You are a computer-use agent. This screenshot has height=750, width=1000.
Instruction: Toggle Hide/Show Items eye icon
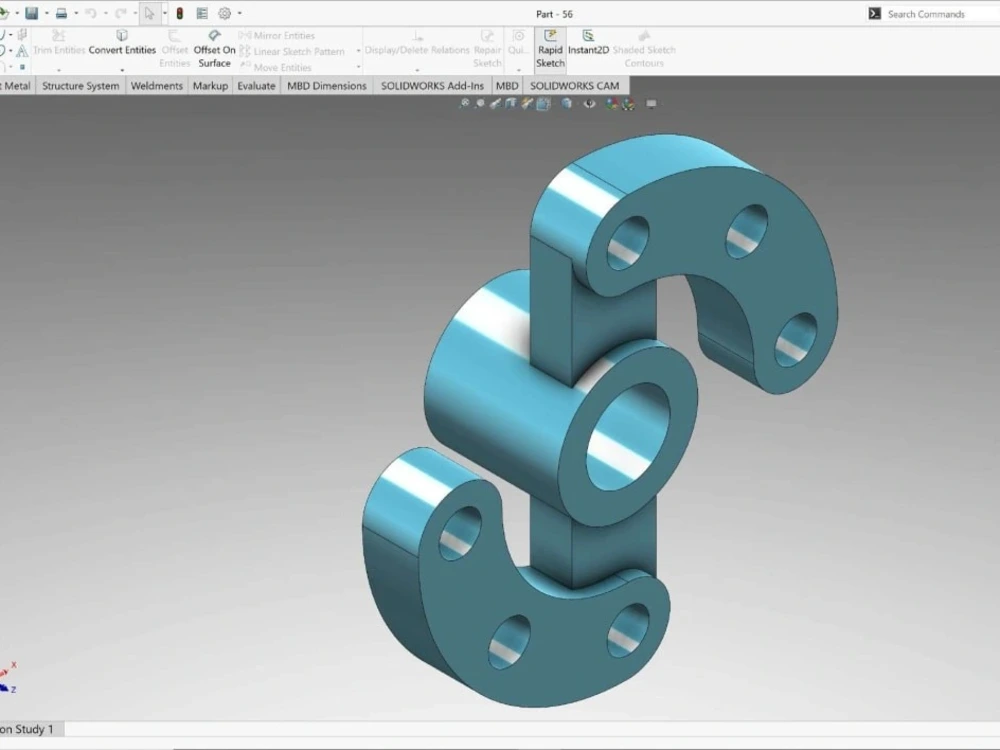(x=589, y=103)
